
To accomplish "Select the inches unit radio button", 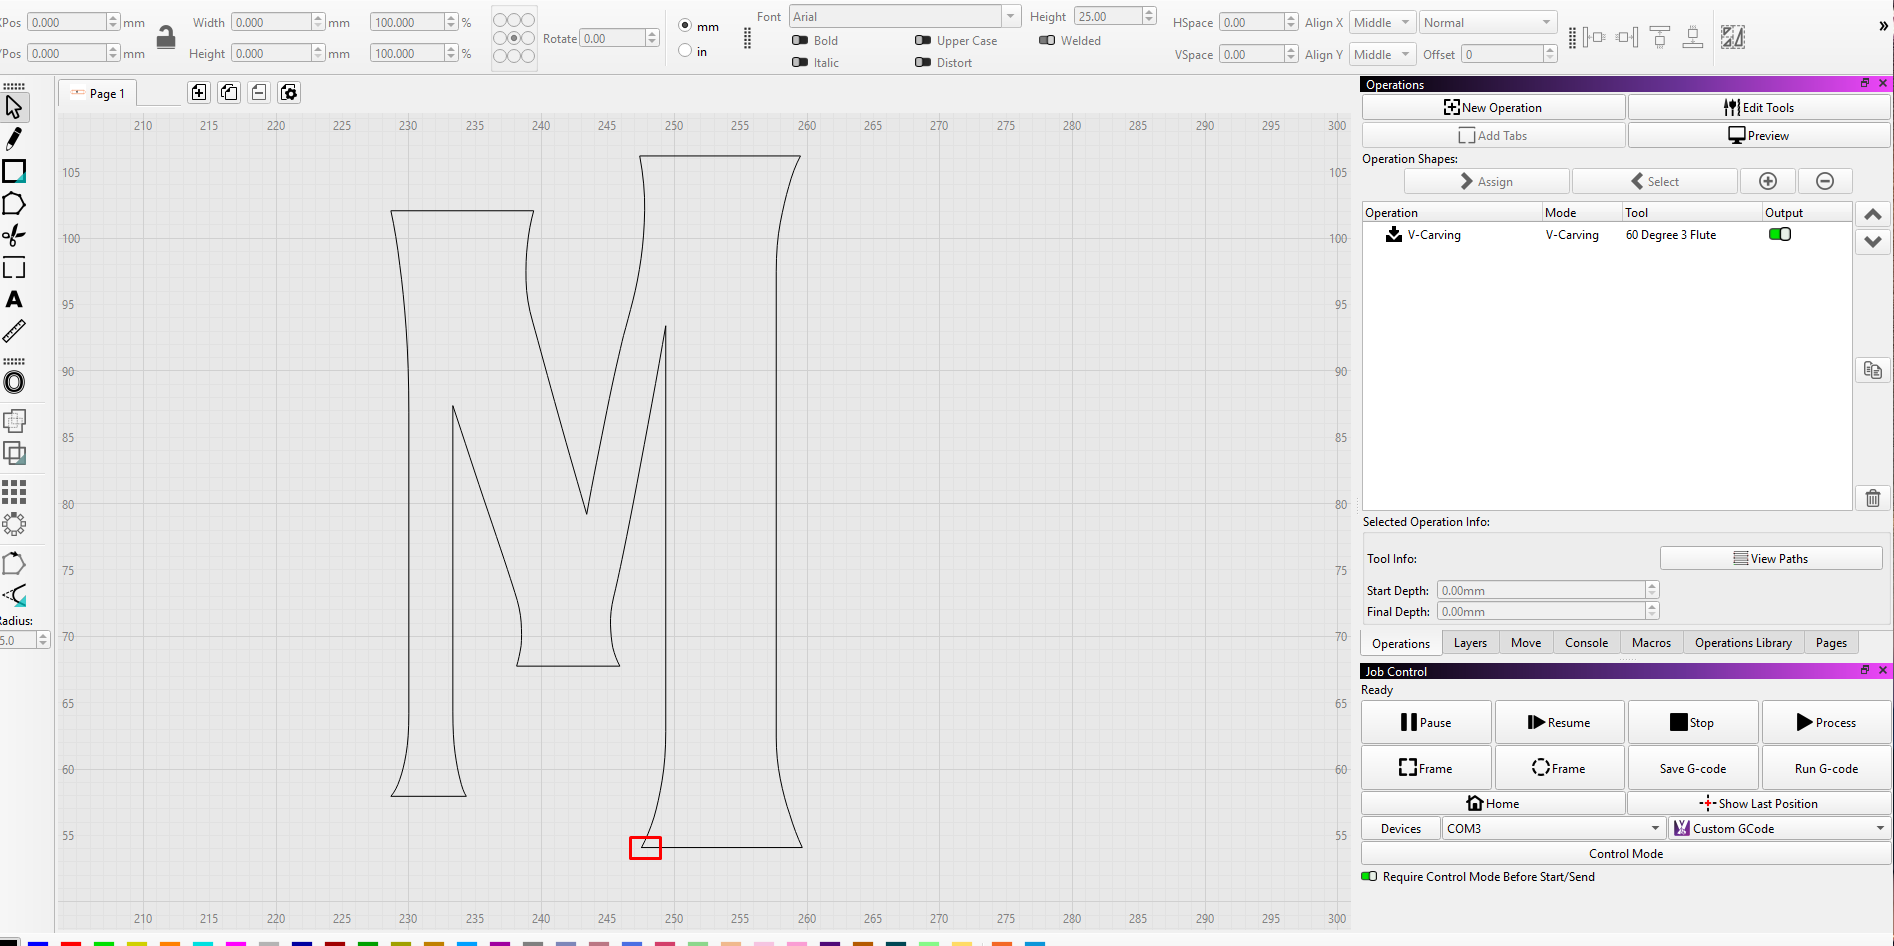I will (685, 51).
